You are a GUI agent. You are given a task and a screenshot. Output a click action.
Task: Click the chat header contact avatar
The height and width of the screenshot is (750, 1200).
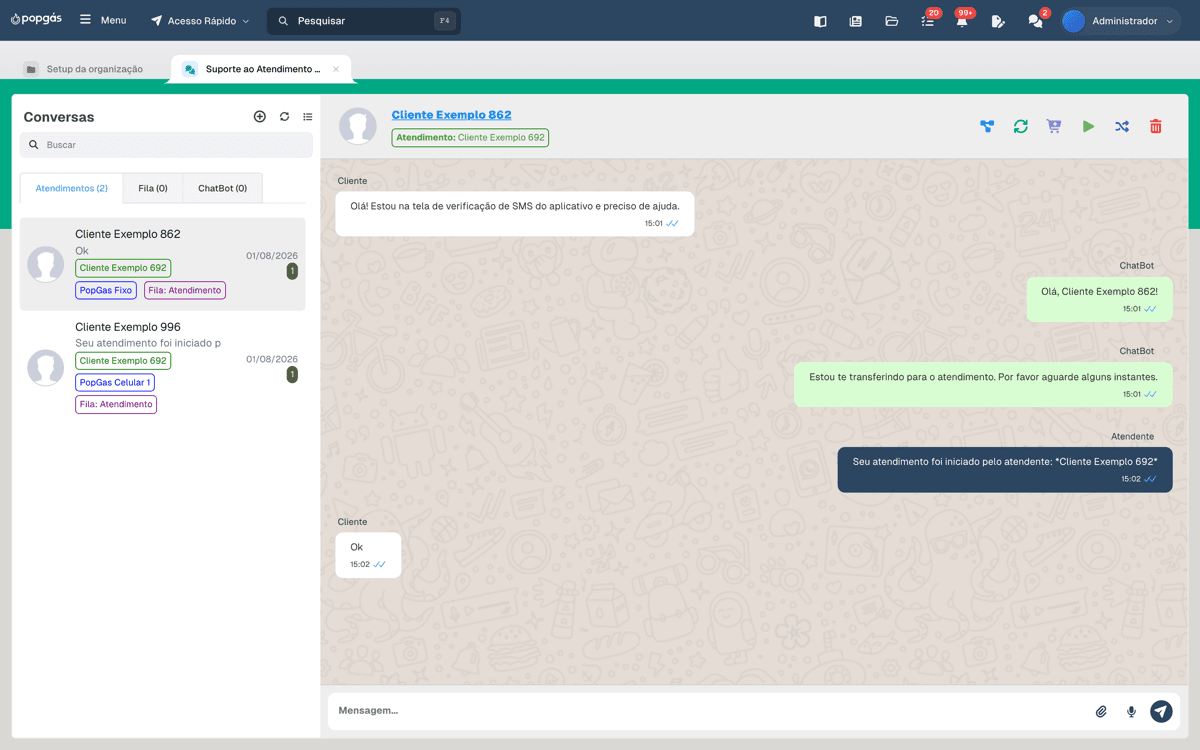pyautogui.click(x=358, y=126)
